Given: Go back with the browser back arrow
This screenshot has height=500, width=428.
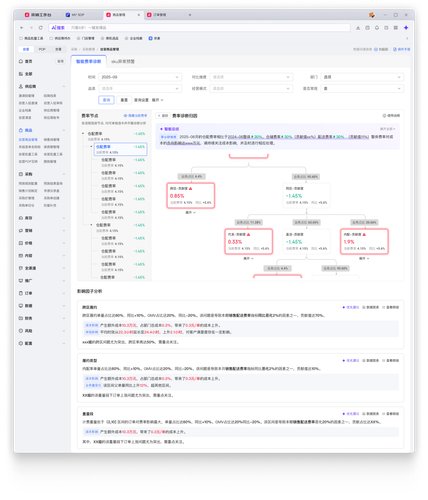Looking at the screenshot, I should click(22, 28).
